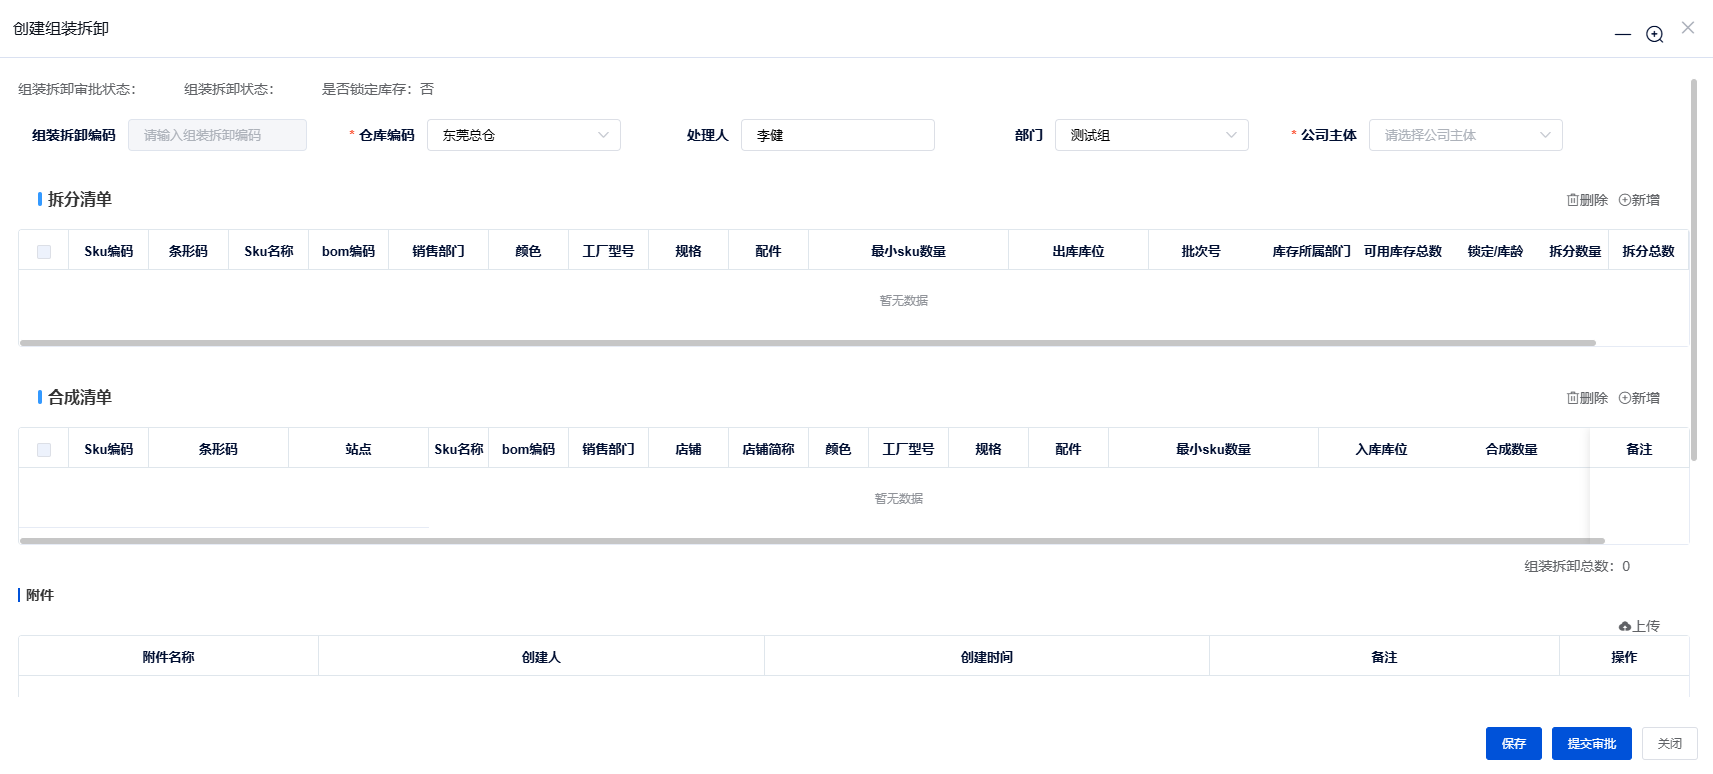Screen dimensions: 1713x774
Task: Click the zoom-in magnifier icon in header
Action: coord(1655,34)
